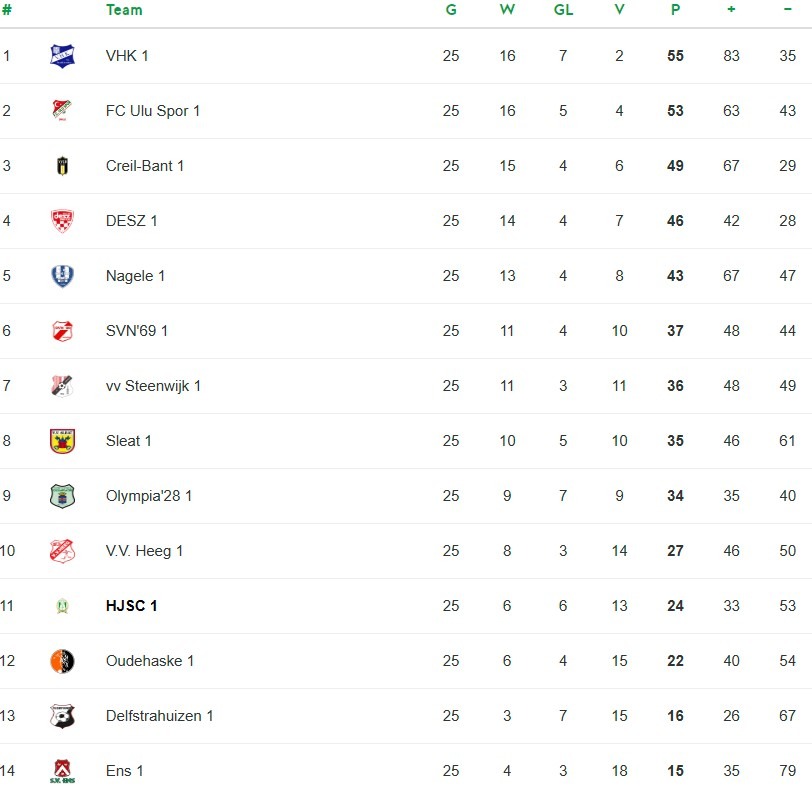Click the SVN'69 1 club logo
Screen dimensions: 812x786
[63, 331]
